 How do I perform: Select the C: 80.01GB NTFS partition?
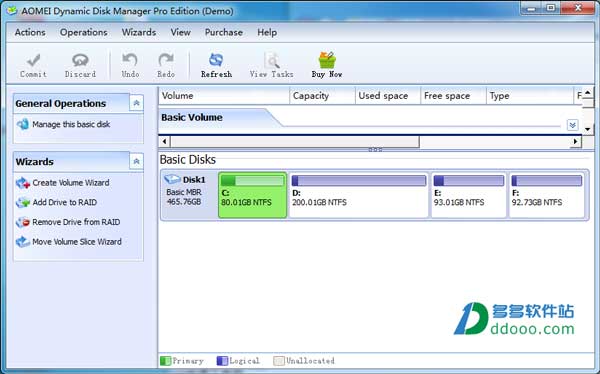tap(253, 195)
